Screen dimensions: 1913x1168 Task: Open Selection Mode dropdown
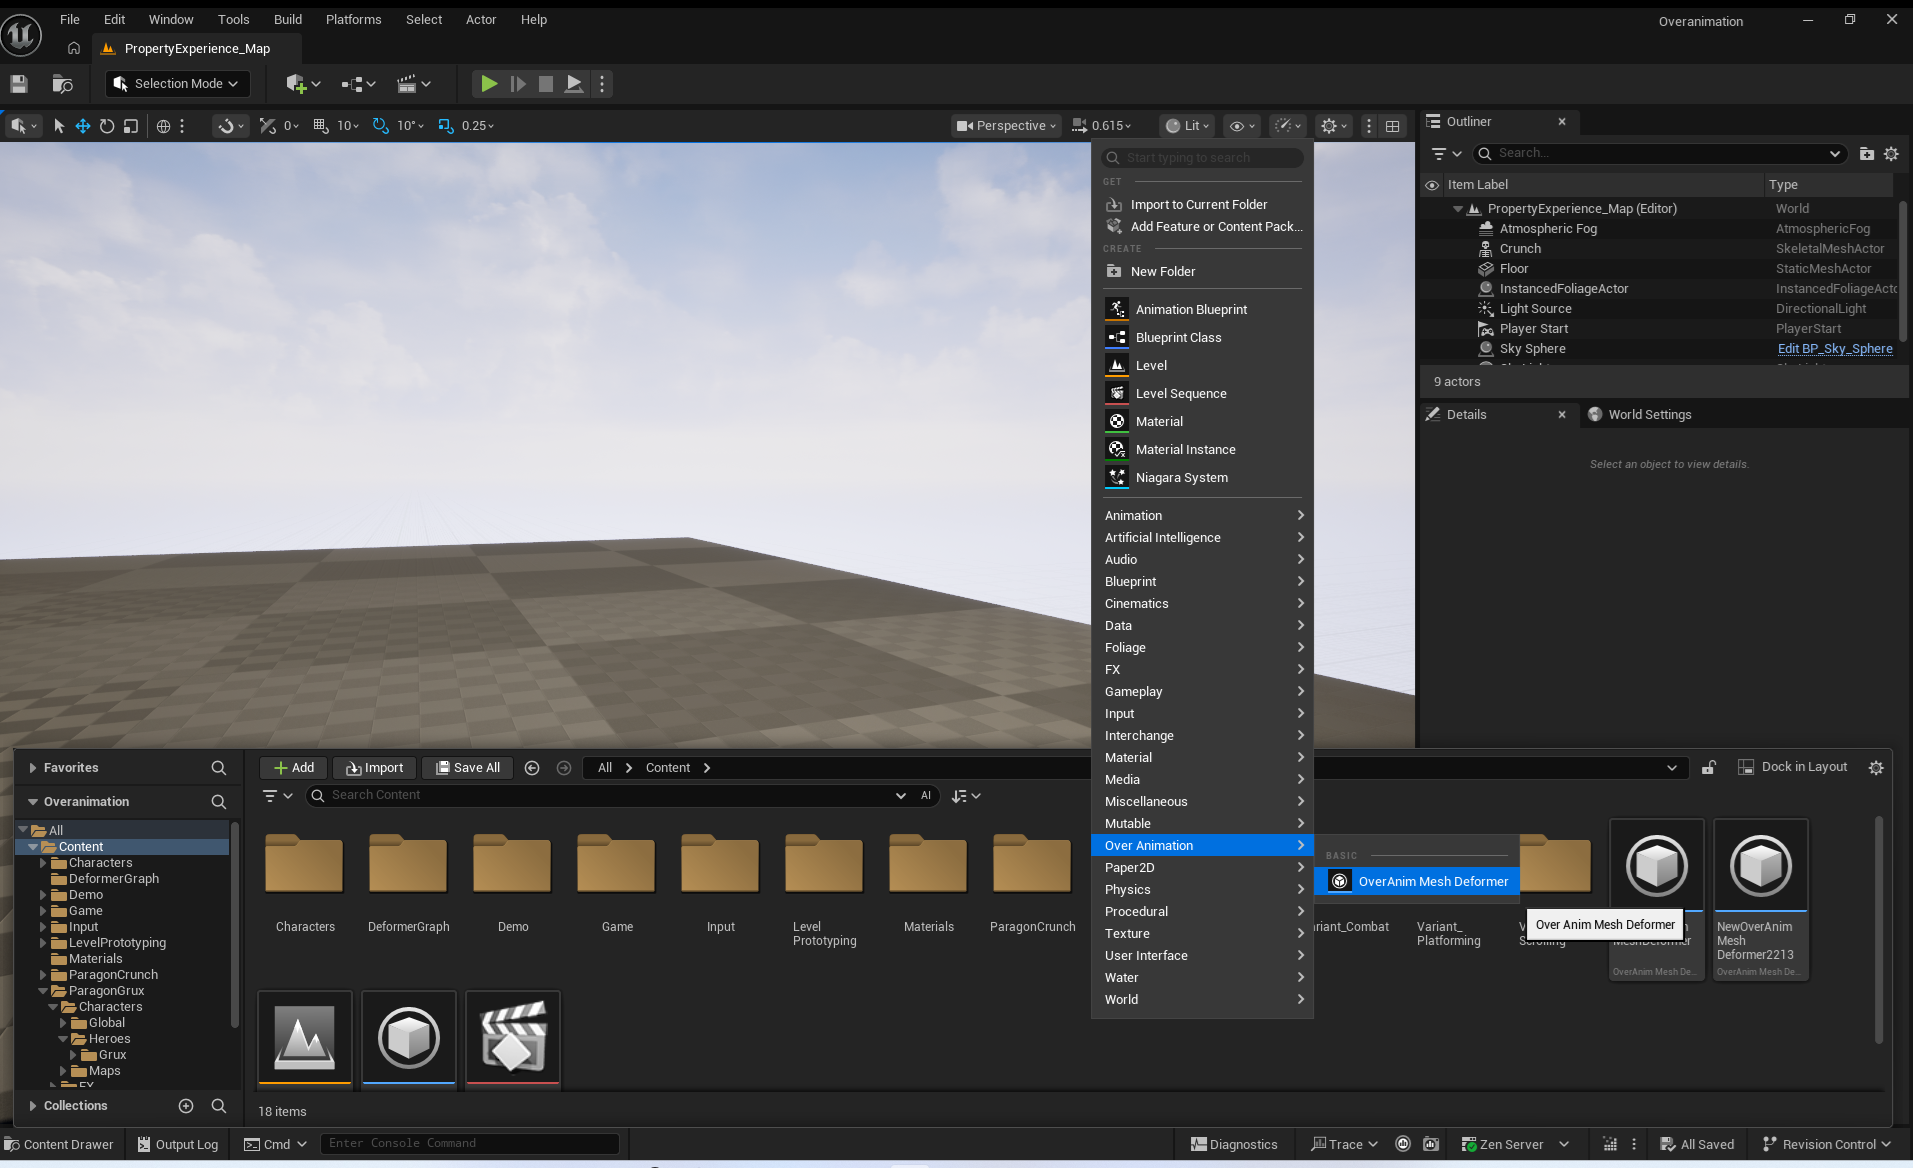[x=176, y=84]
